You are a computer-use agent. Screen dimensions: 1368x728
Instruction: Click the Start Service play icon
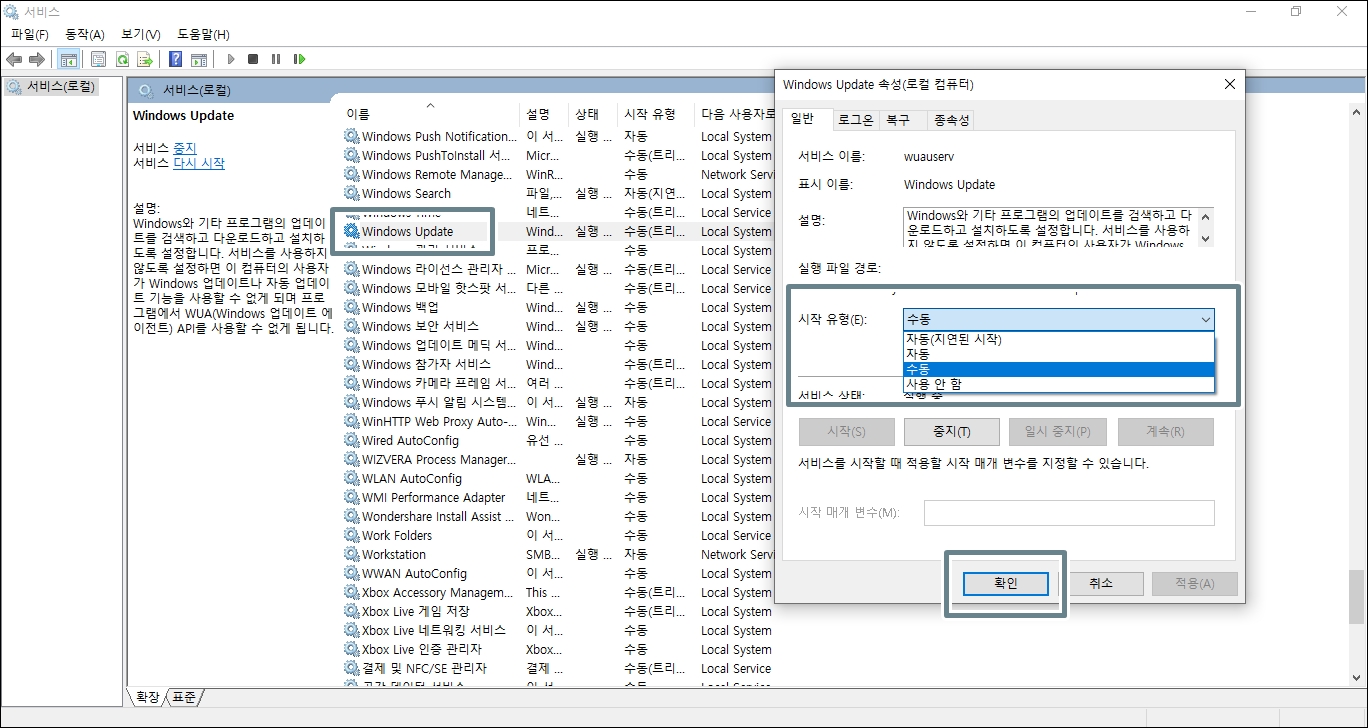coord(230,59)
